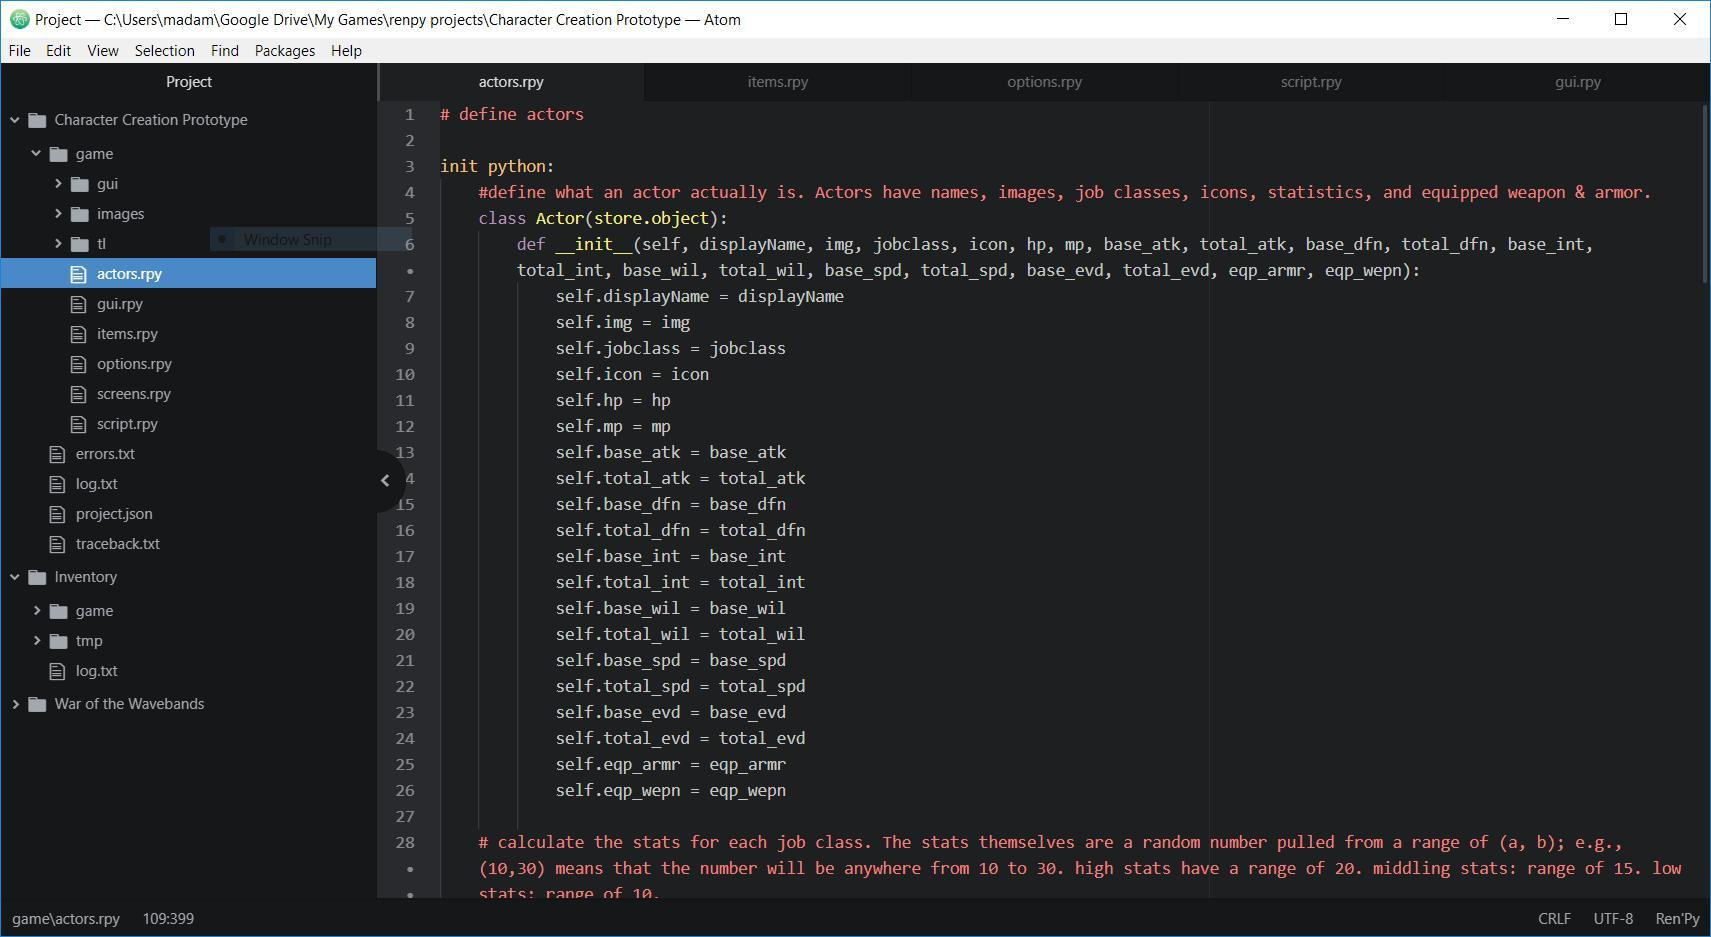Click the cursor position 109:399 in status bar
This screenshot has height=937, width=1711.
(x=168, y=919)
